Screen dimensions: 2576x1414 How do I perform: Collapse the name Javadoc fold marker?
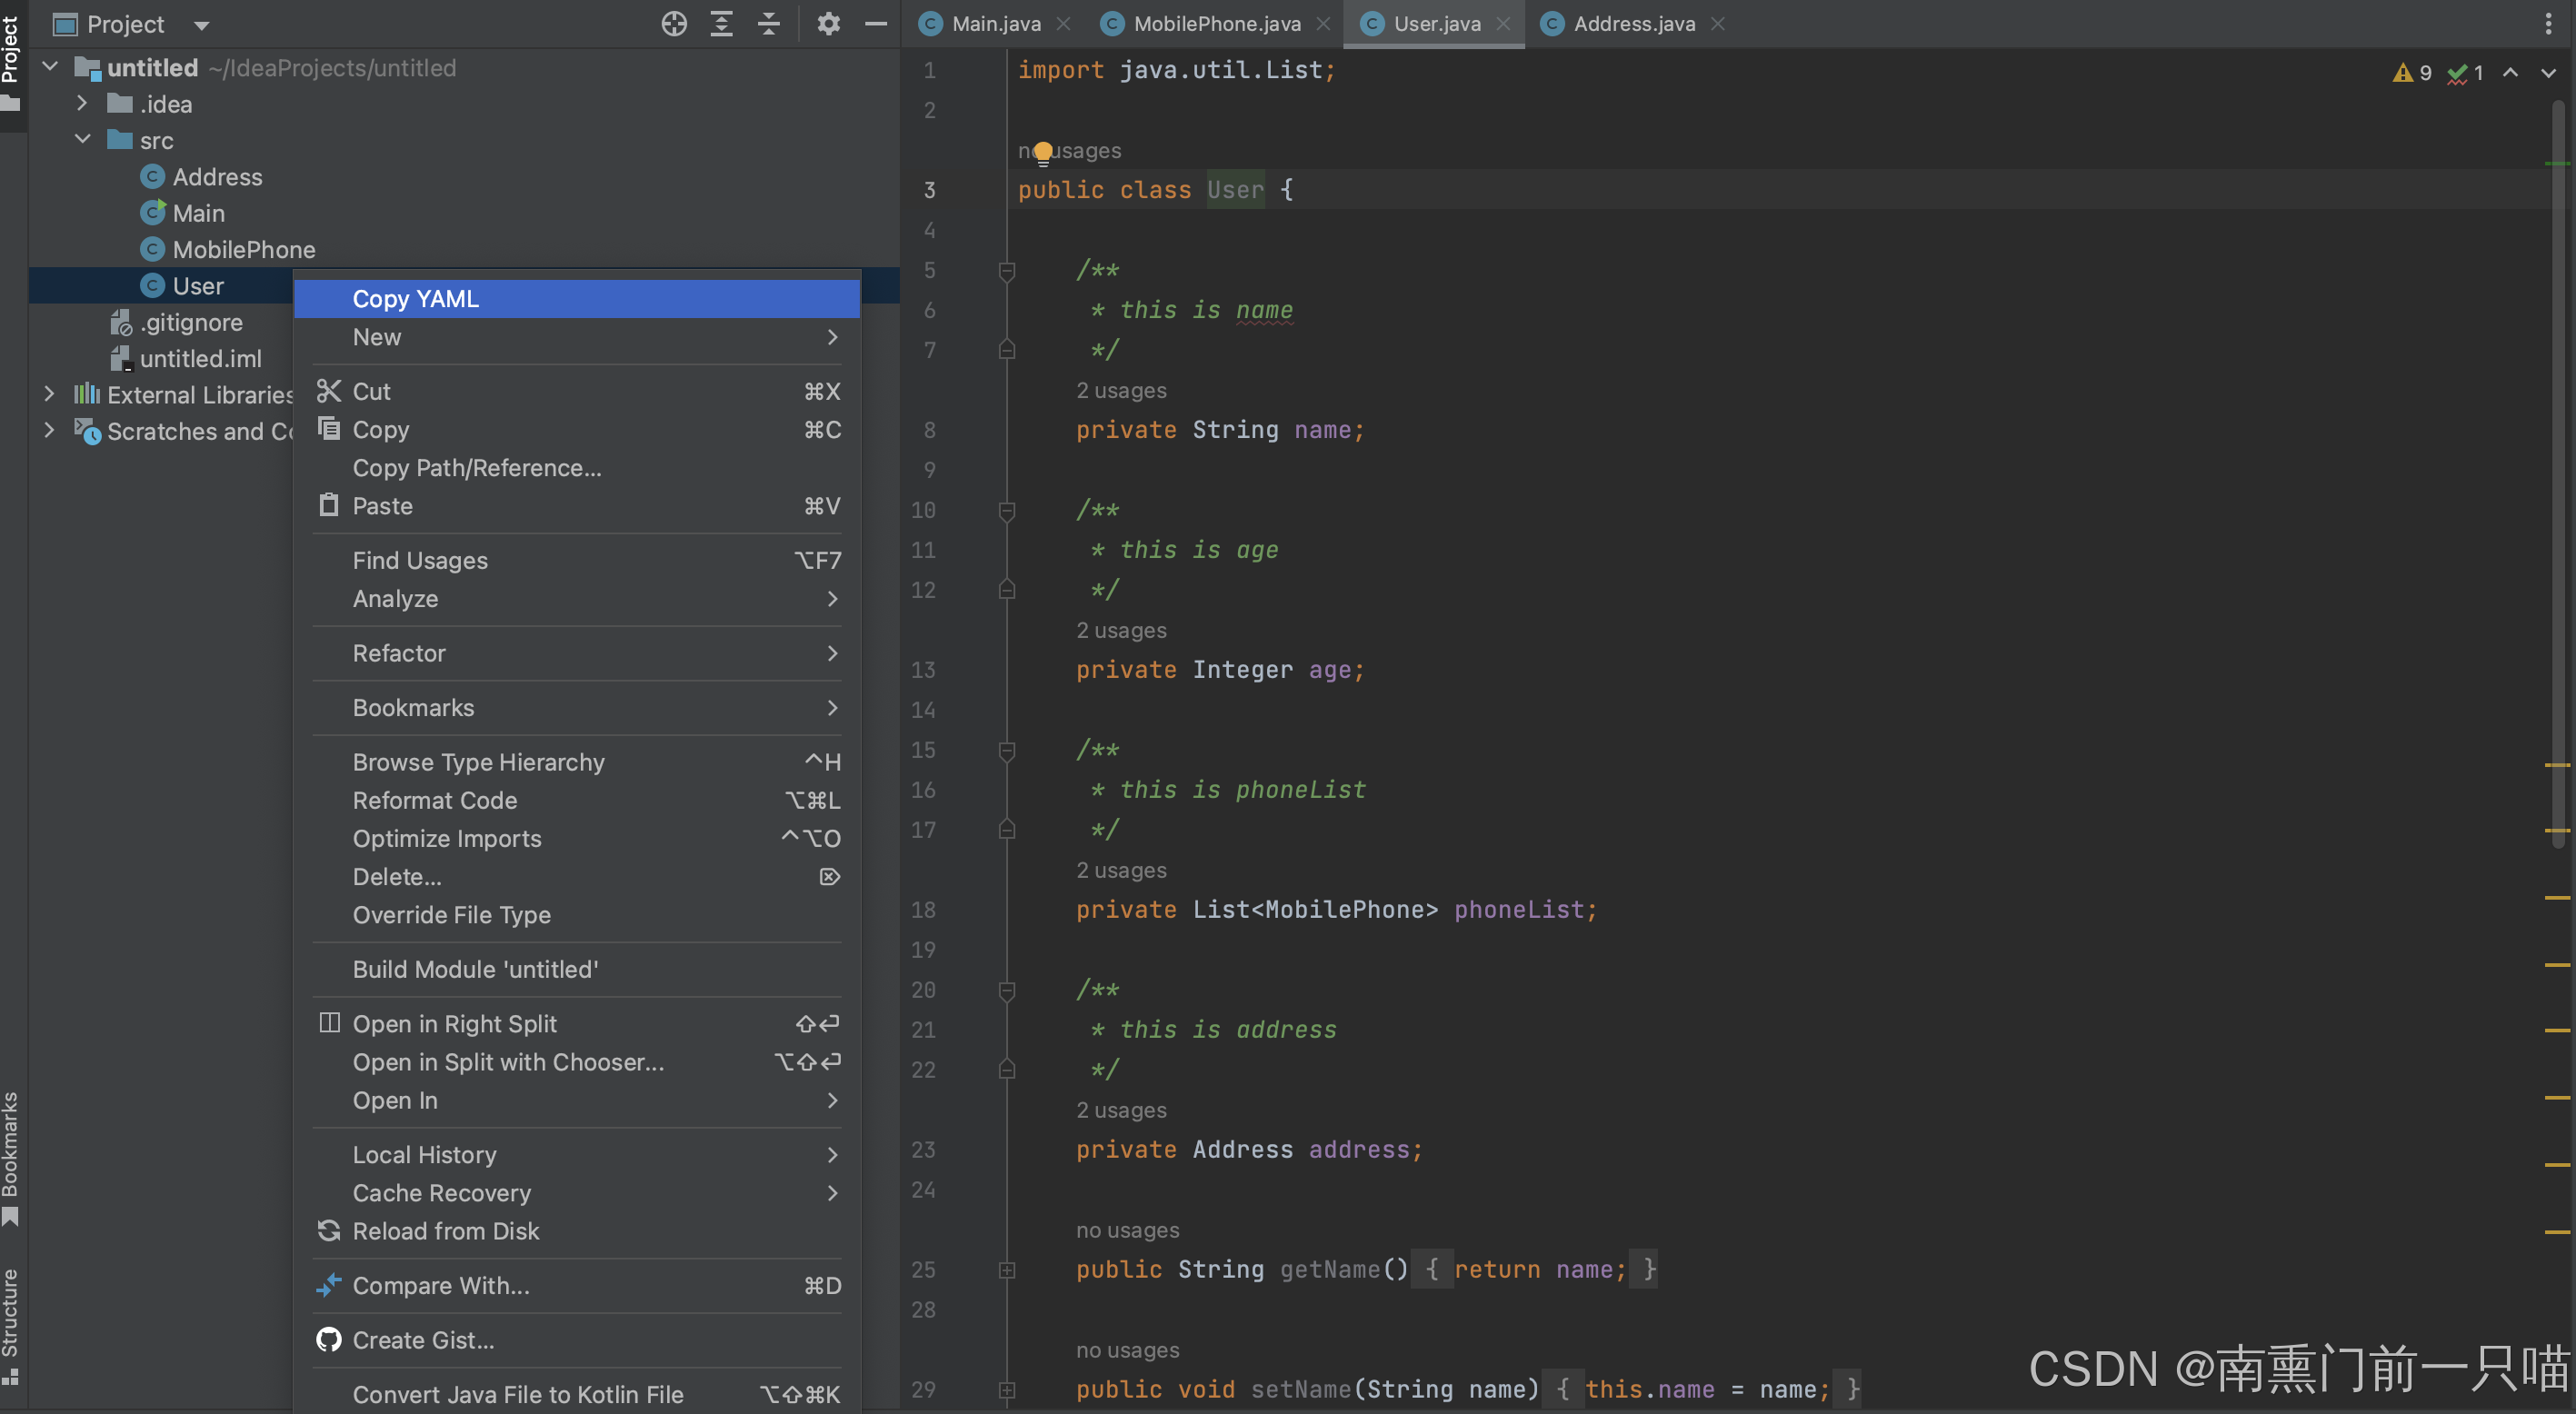tap(1007, 271)
